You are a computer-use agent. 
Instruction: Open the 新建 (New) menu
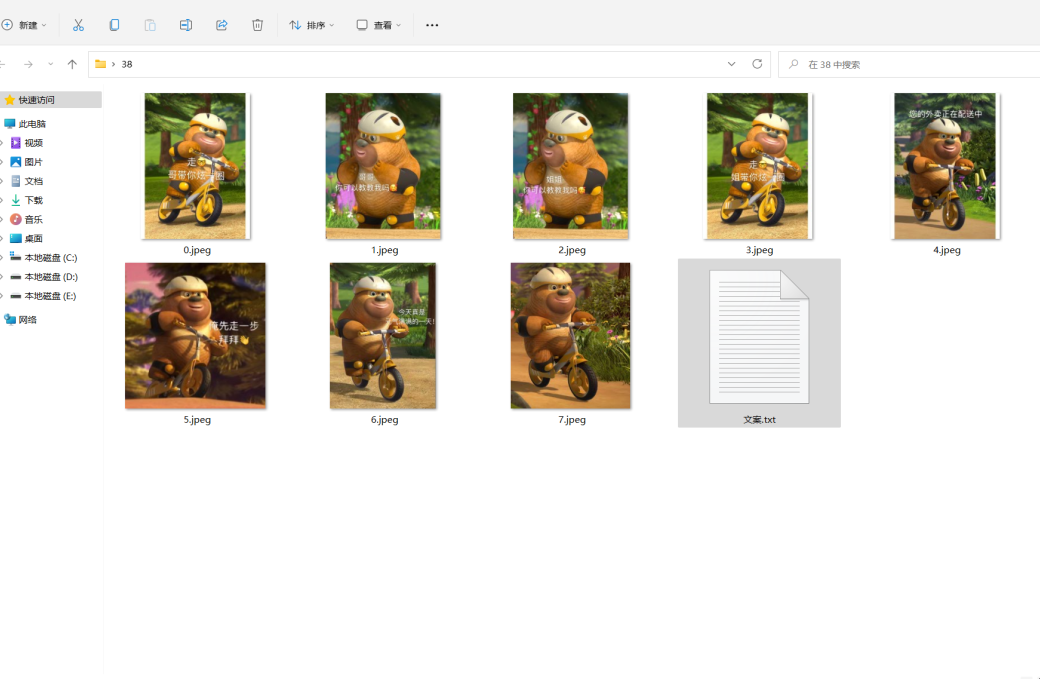click(24, 25)
